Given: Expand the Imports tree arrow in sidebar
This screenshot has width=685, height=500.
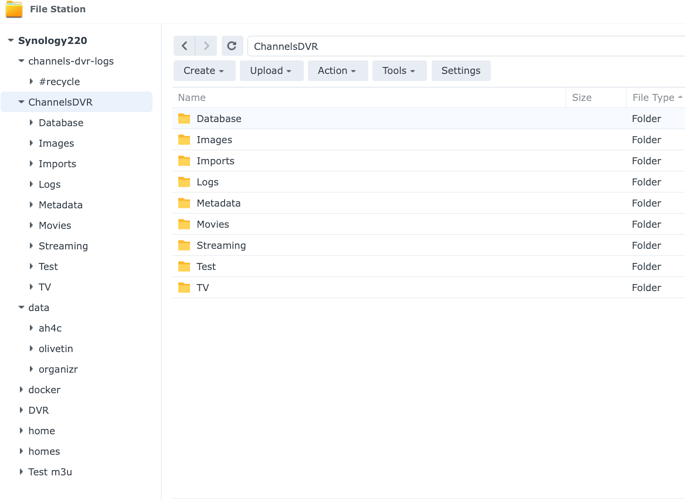Looking at the screenshot, I should [x=31, y=164].
